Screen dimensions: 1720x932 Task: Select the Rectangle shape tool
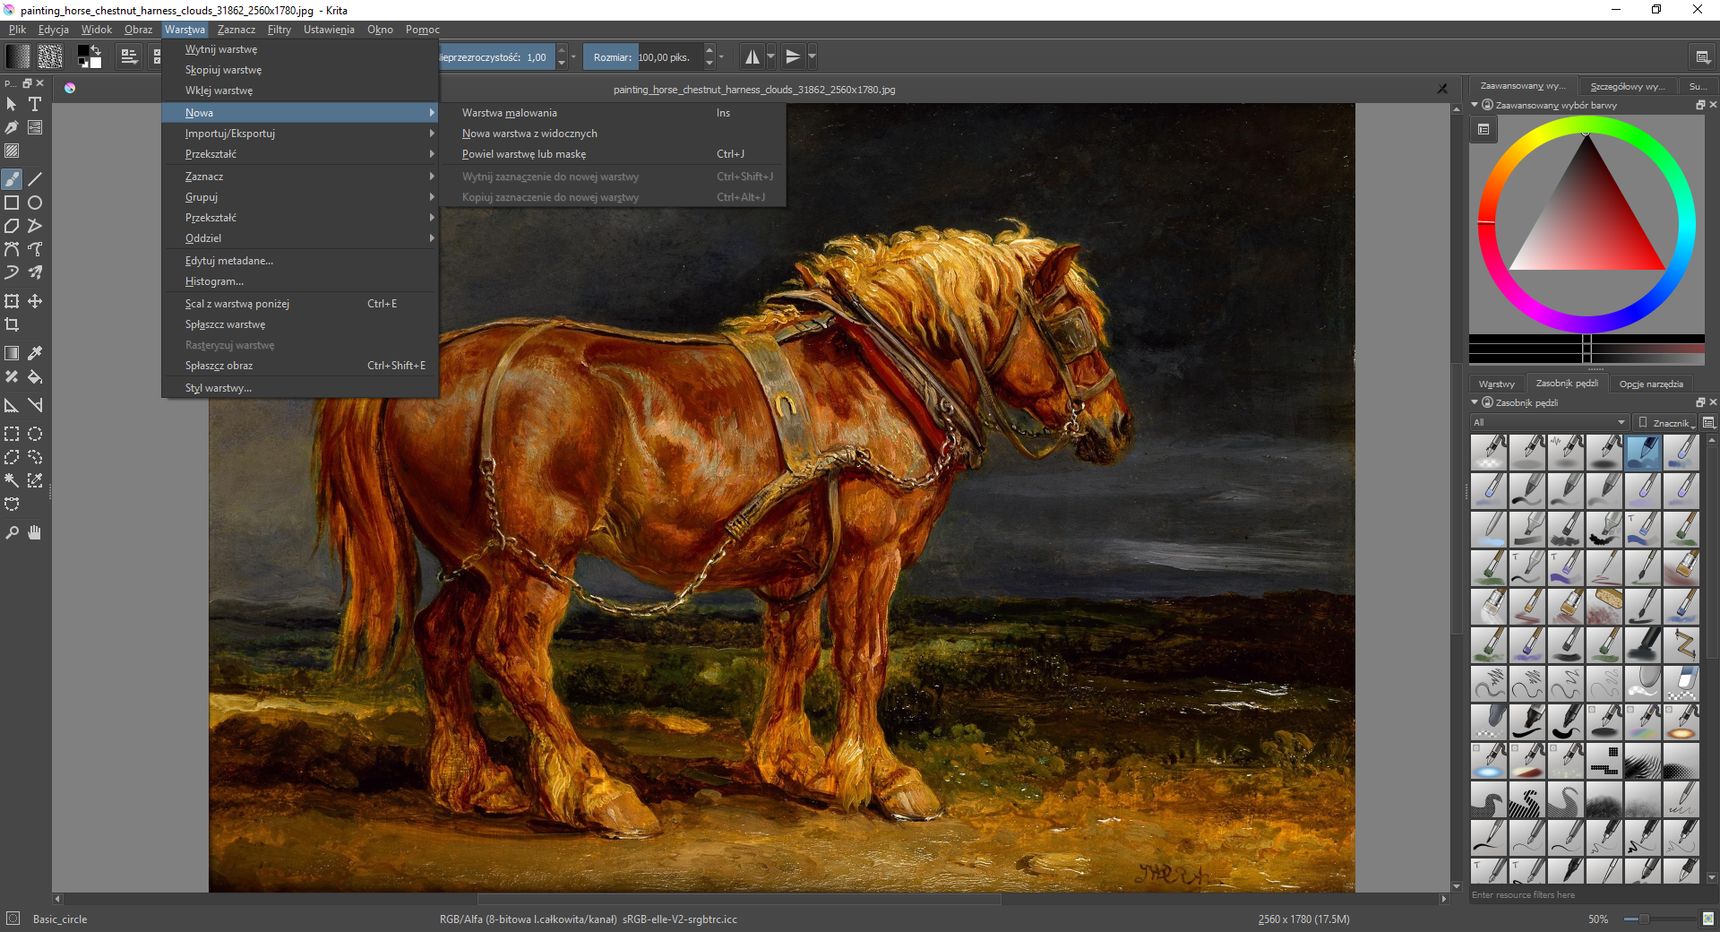pos(12,203)
